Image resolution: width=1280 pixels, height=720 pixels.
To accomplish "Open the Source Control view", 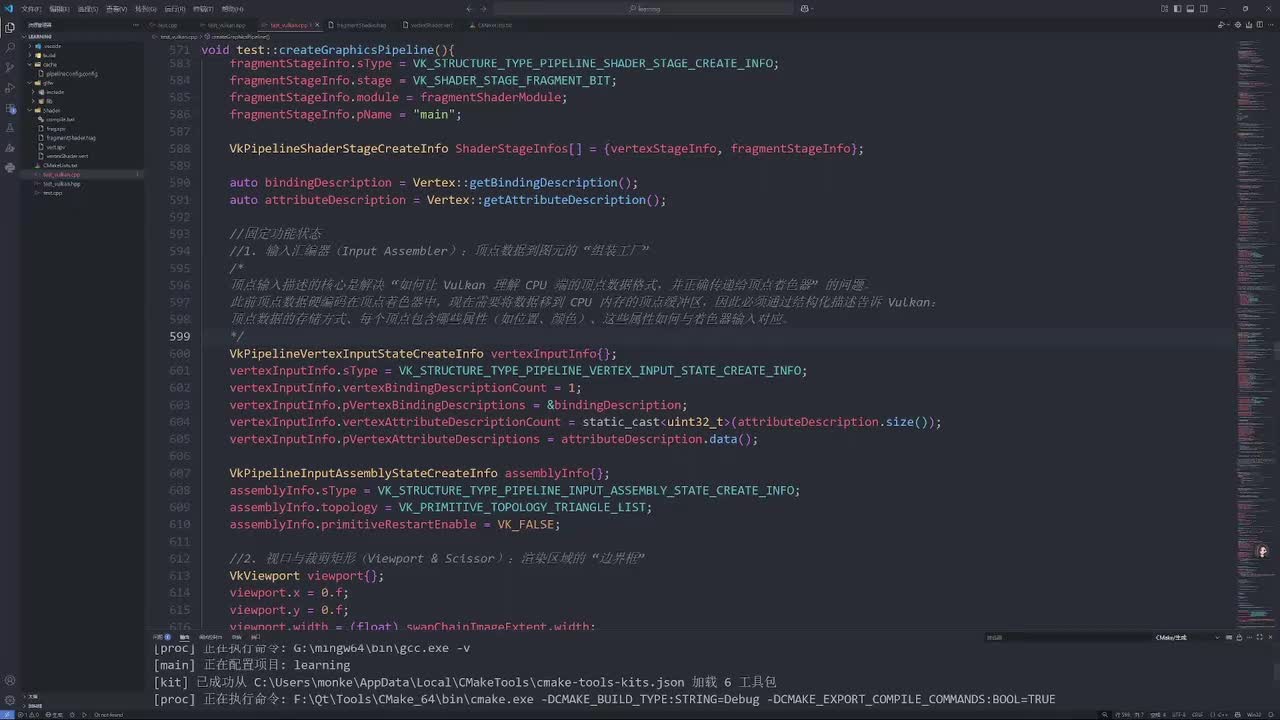I will (10, 67).
